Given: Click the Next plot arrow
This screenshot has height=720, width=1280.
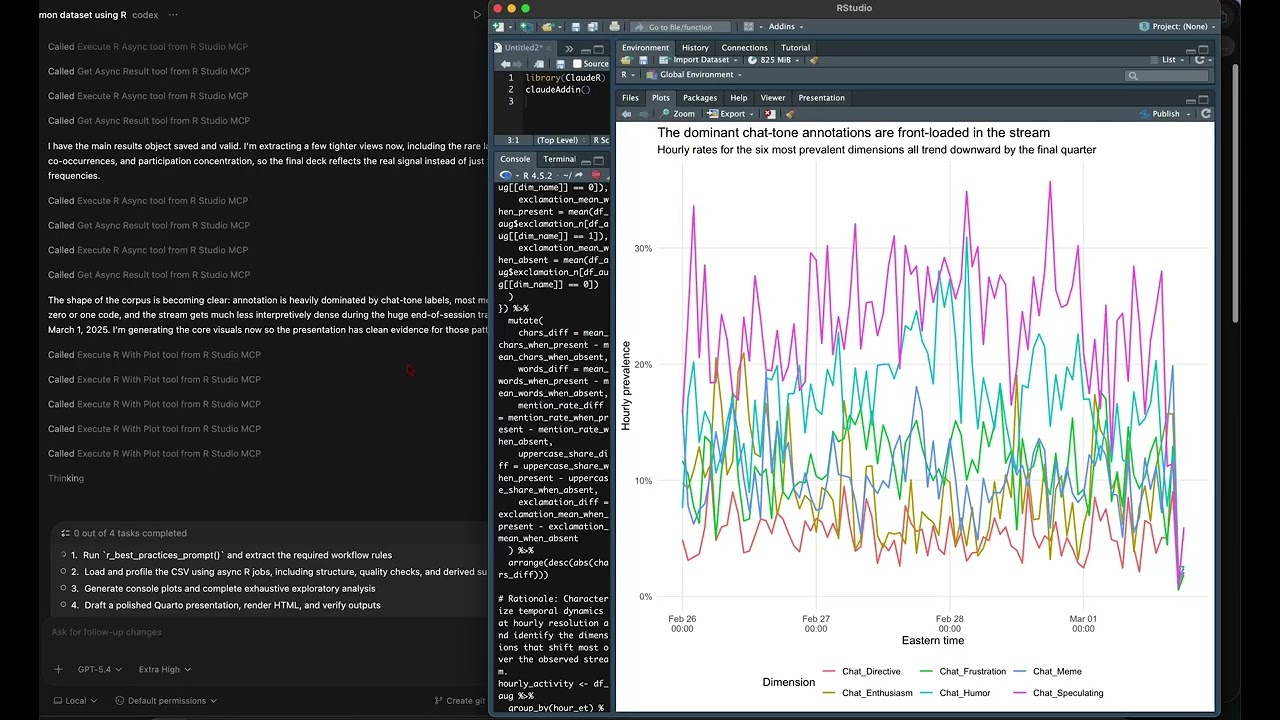Looking at the screenshot, I should tap(644, 114).
